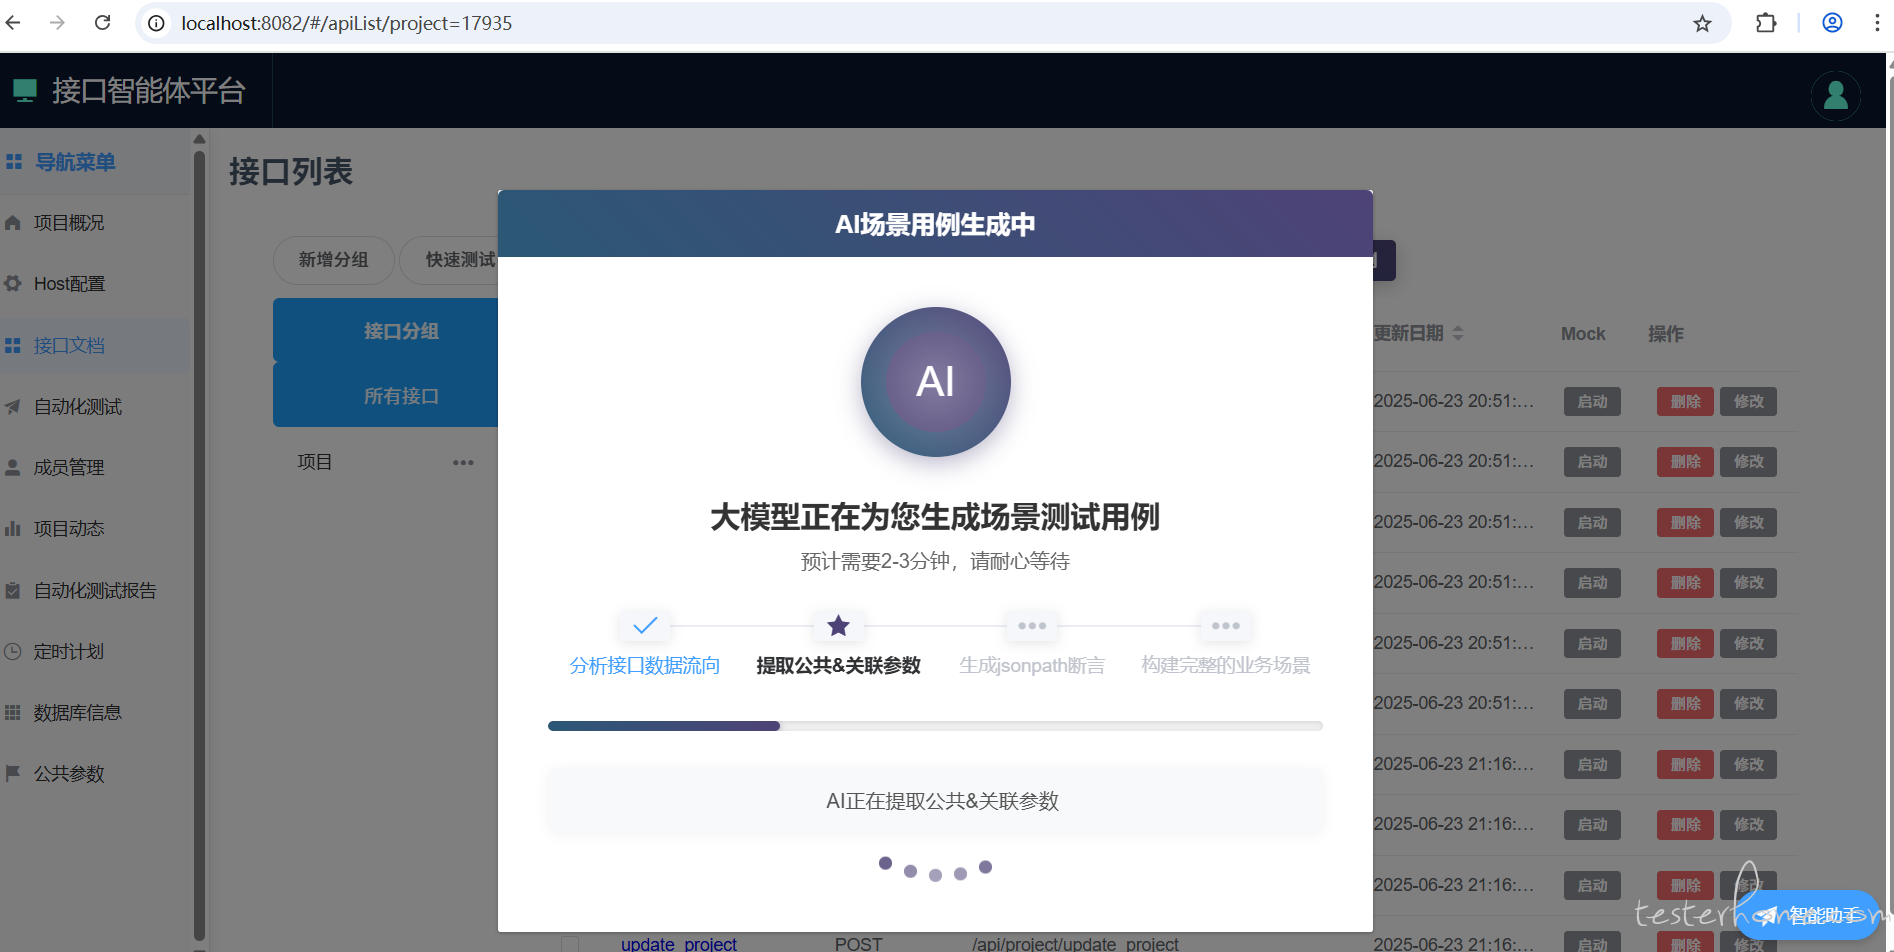This screenshot has width=1894, height=952.
Task: Click the gear icon beside Host配置
Action: click(x=13, y=284)
